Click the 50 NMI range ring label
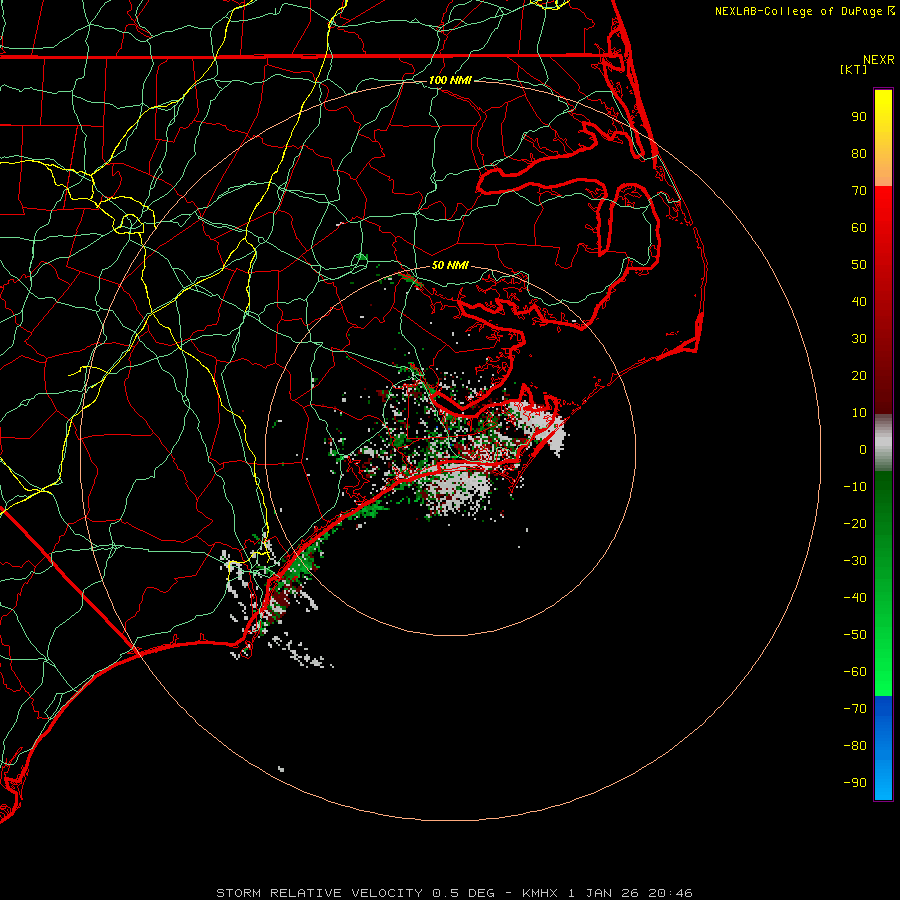The width and height of the screenshot is (900, 900). coord(450,265)
